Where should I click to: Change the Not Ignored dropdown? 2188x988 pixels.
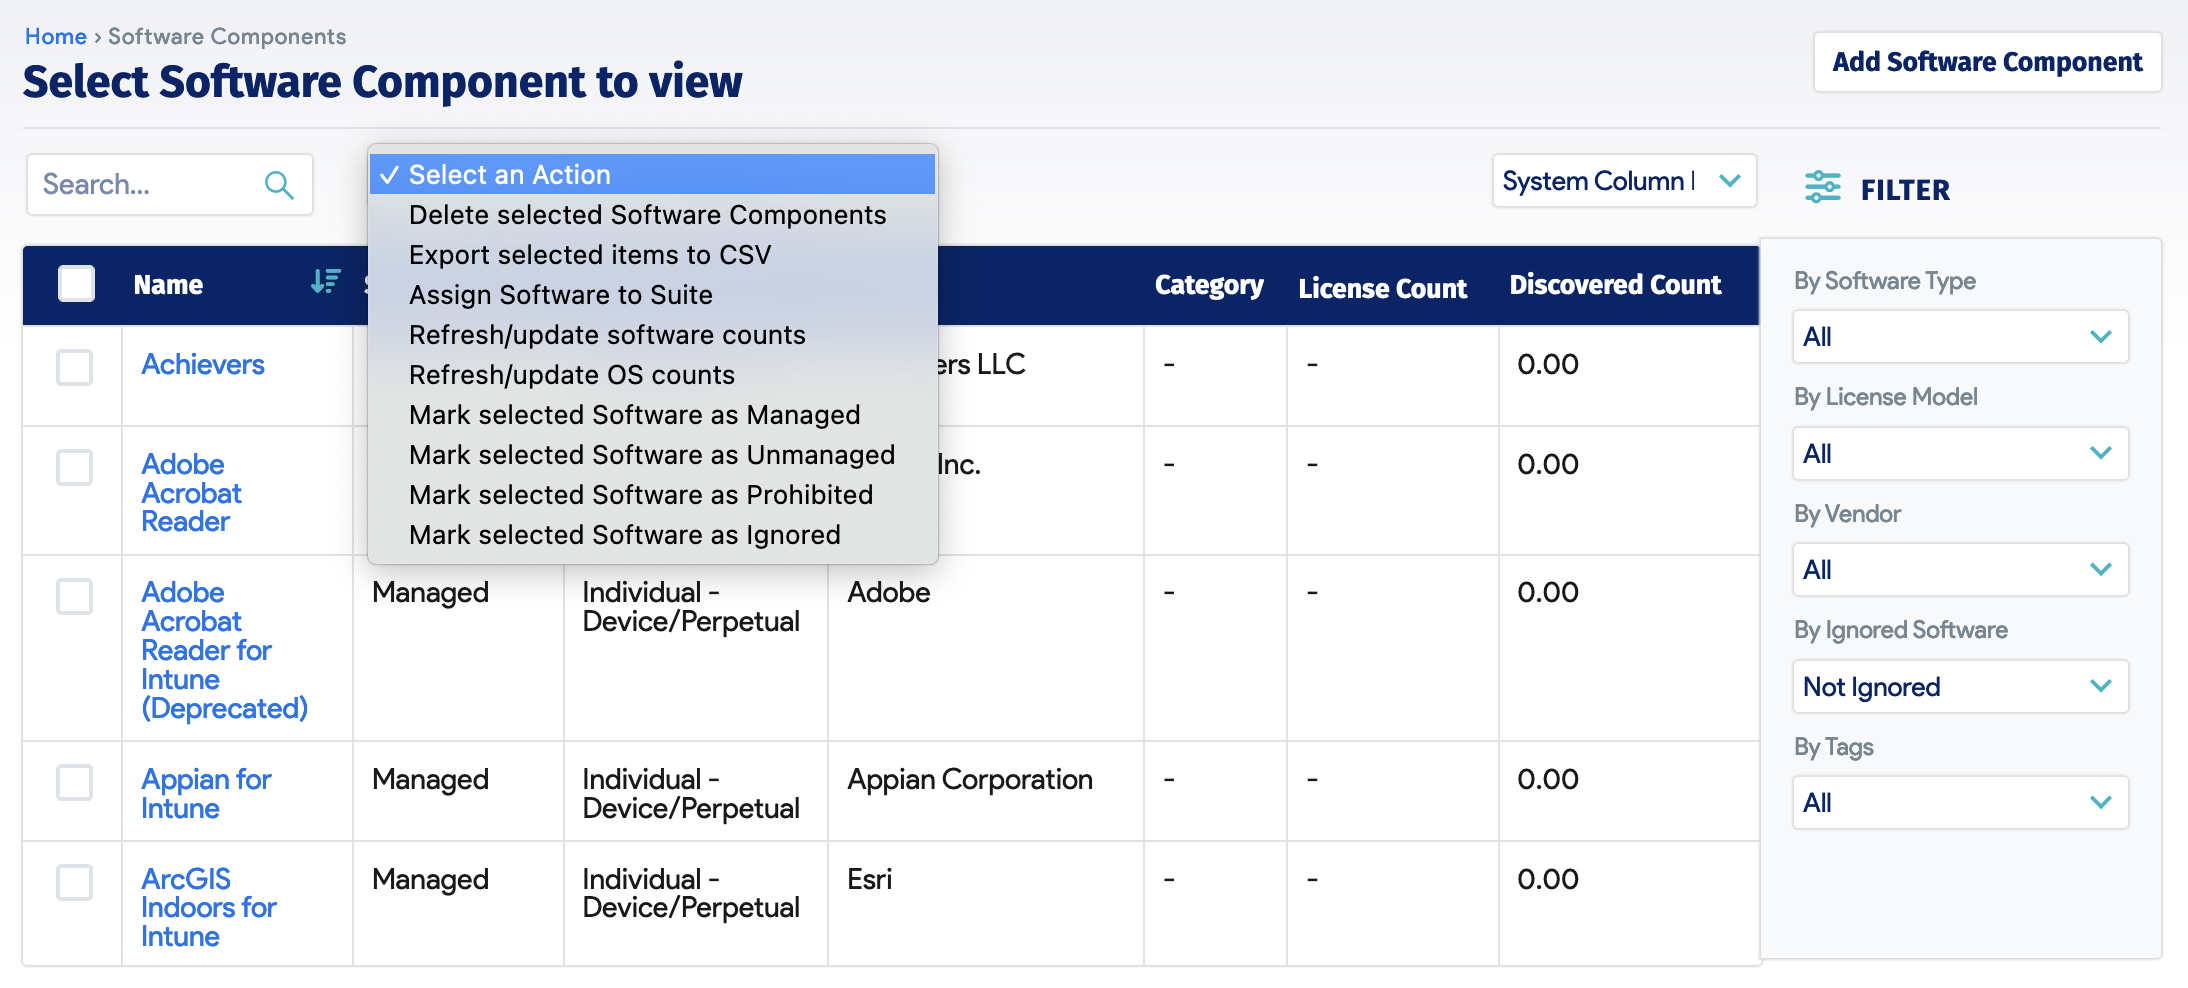pyautogui.click(x=1959, y=687)
